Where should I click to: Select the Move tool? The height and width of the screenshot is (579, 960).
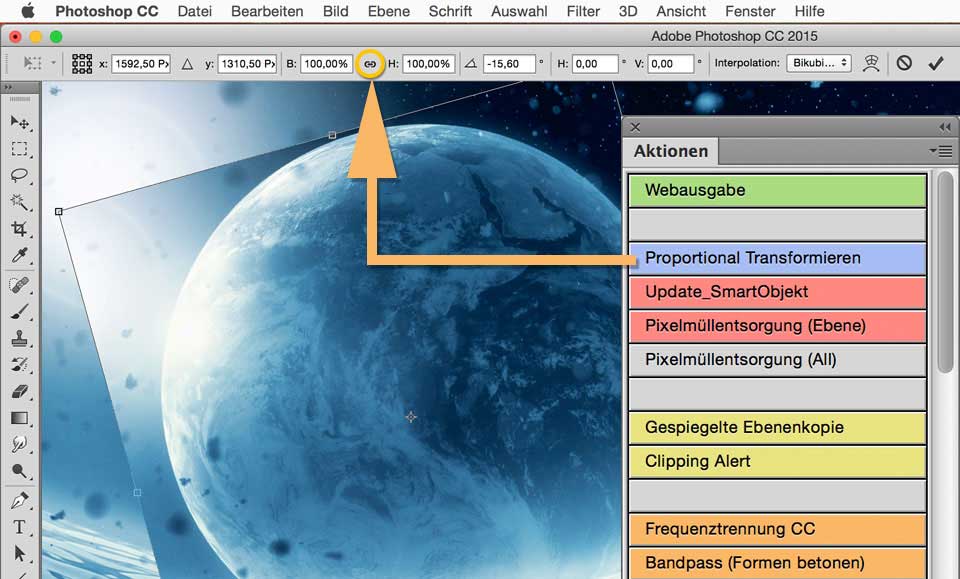pyautogui.click(x=20, y=123)
